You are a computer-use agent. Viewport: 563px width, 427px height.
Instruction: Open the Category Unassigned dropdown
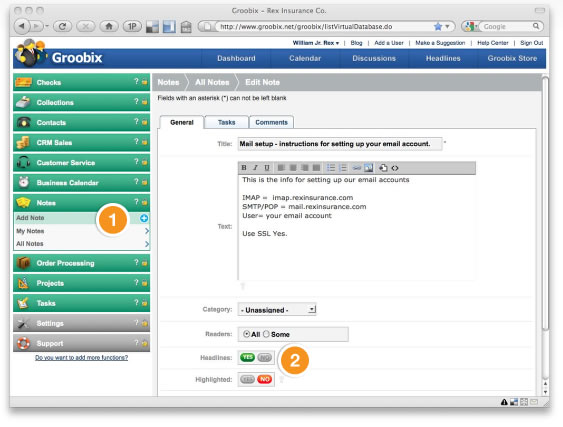pyautogui.click(x=277, y=309)
